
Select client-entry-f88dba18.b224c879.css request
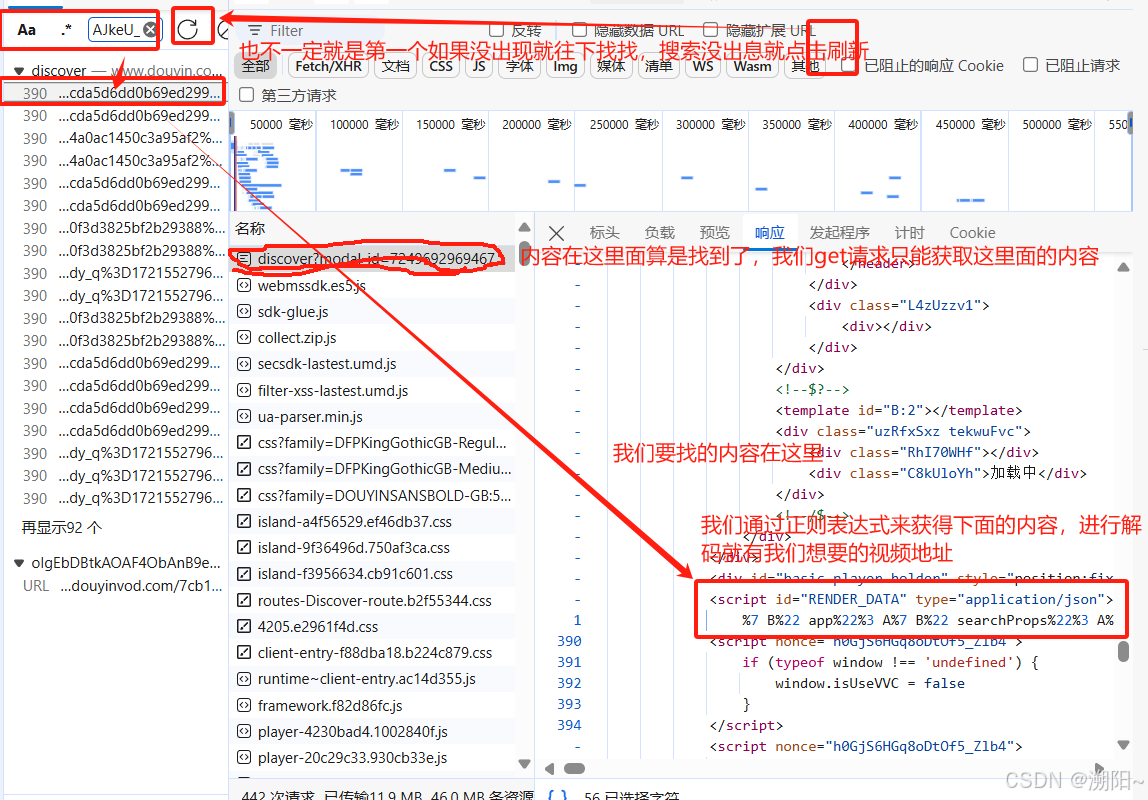click(373, 653)
